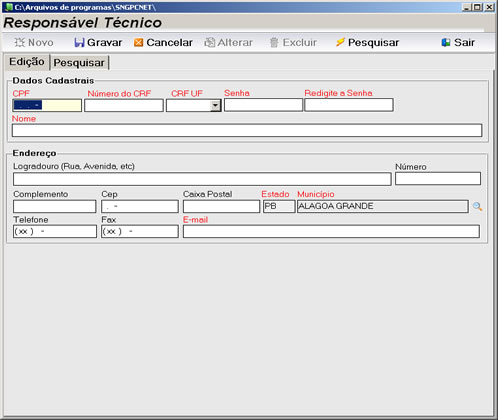The width and height of the screenshot is (498, 420).
Task: Click the Alterar edit icon
Action: [210, 42]
